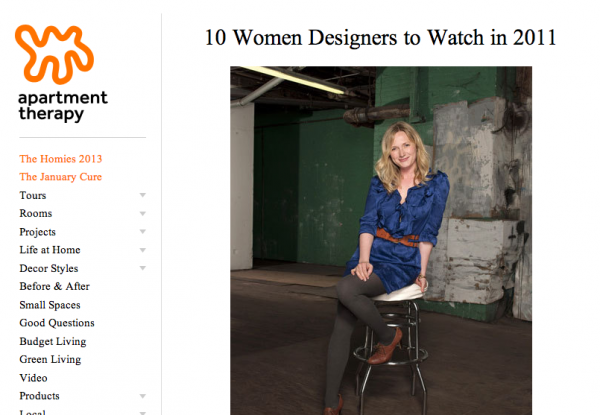
Task: Select the Rooms menu item
Action: 36,214
